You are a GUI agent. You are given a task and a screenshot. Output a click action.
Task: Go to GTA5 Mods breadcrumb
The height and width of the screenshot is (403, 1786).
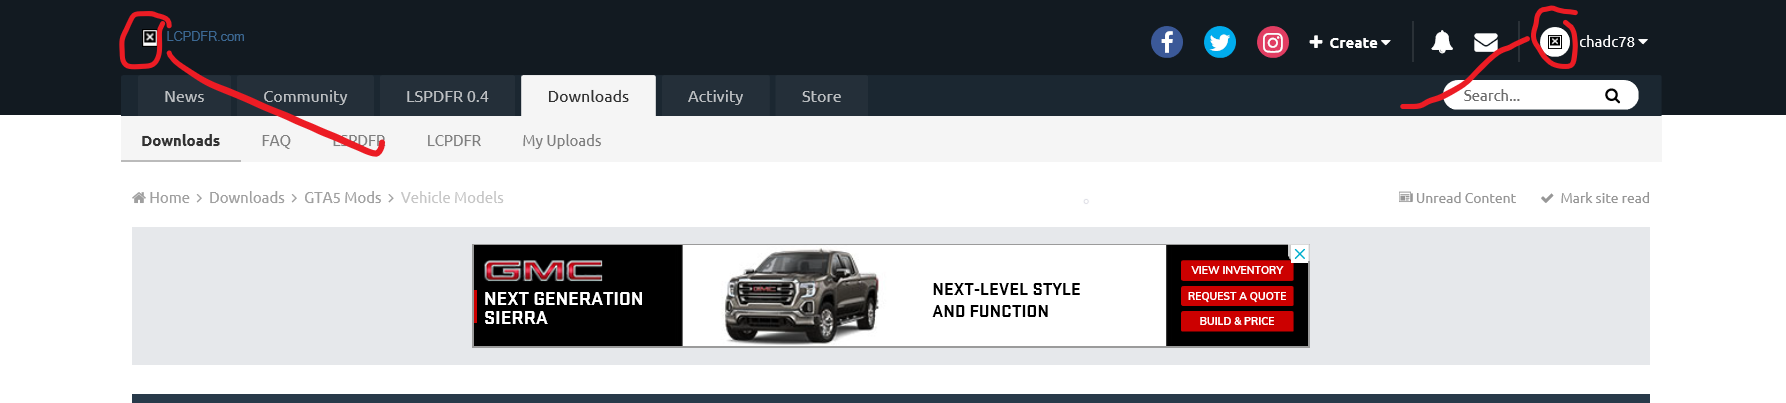[x=343, y=198]
